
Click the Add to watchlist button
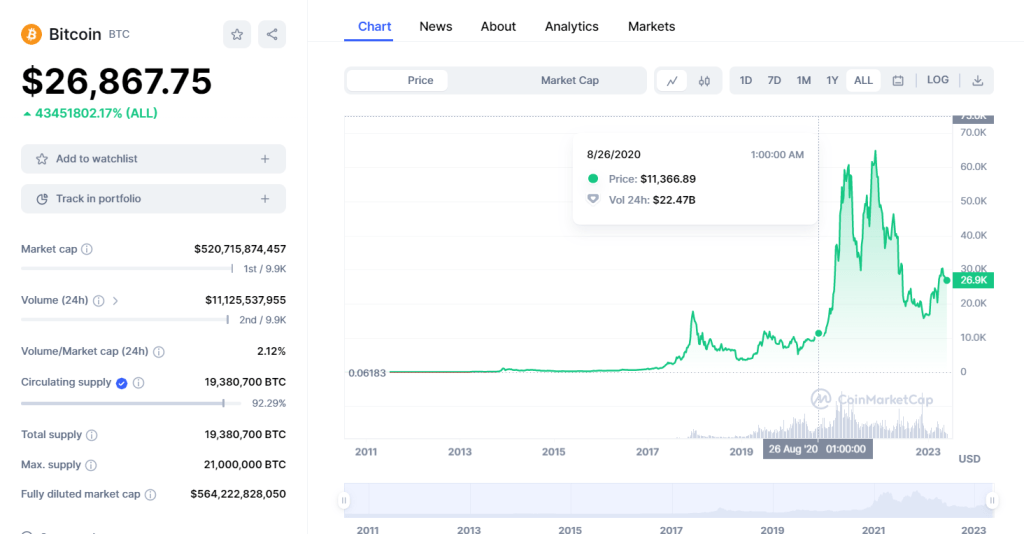tap(153, 159)
